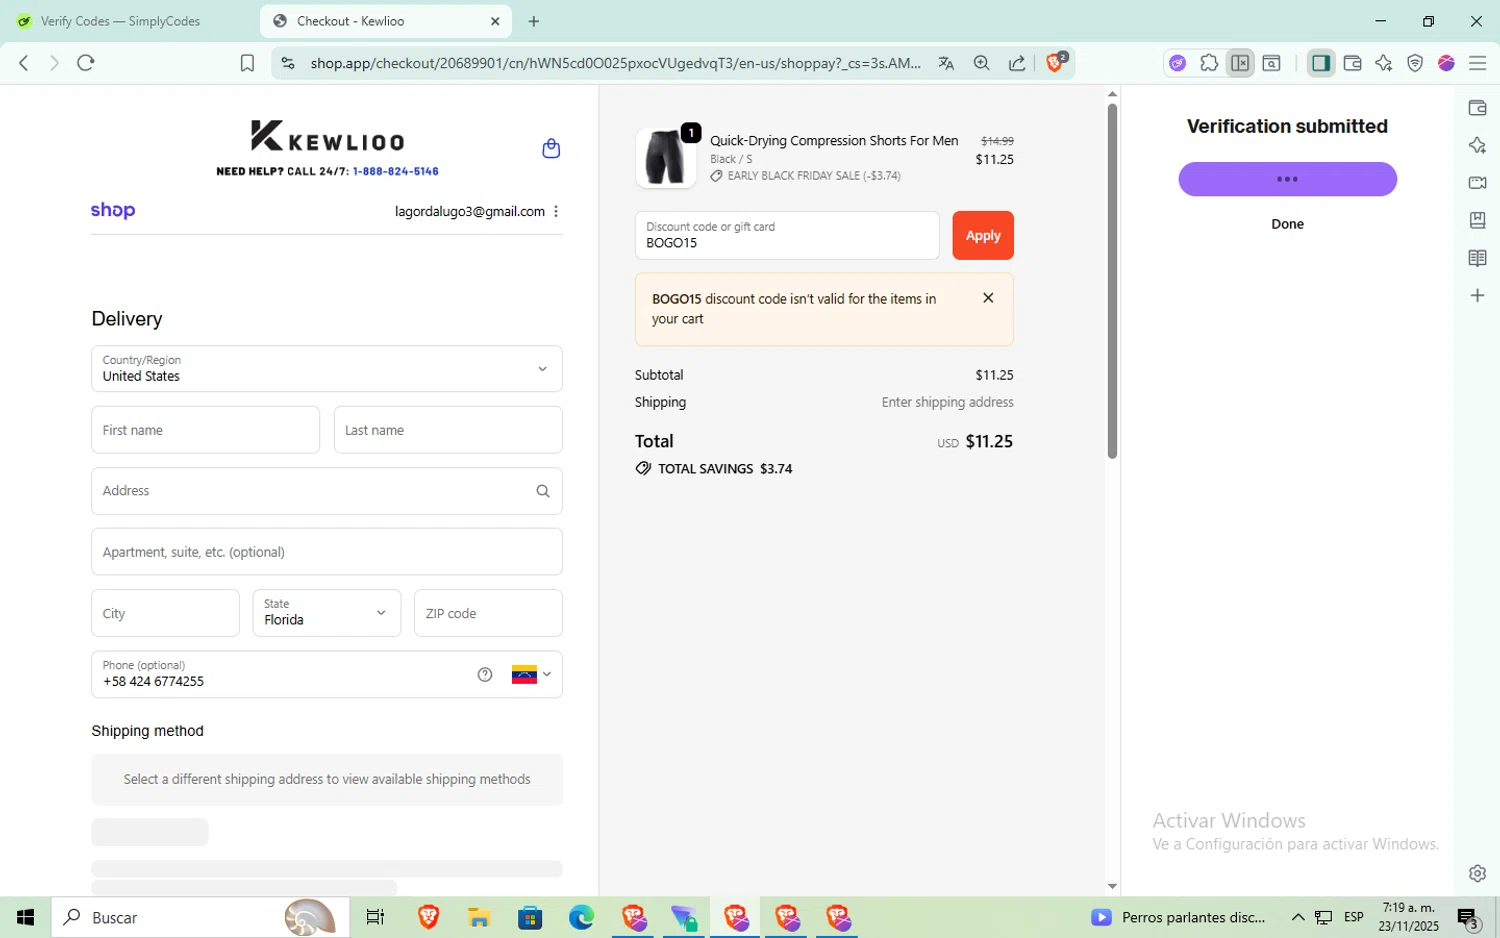The image size is (1500, 938).
Task: Open Microsoft Store from the taskbar
Action: coord(530,917)
